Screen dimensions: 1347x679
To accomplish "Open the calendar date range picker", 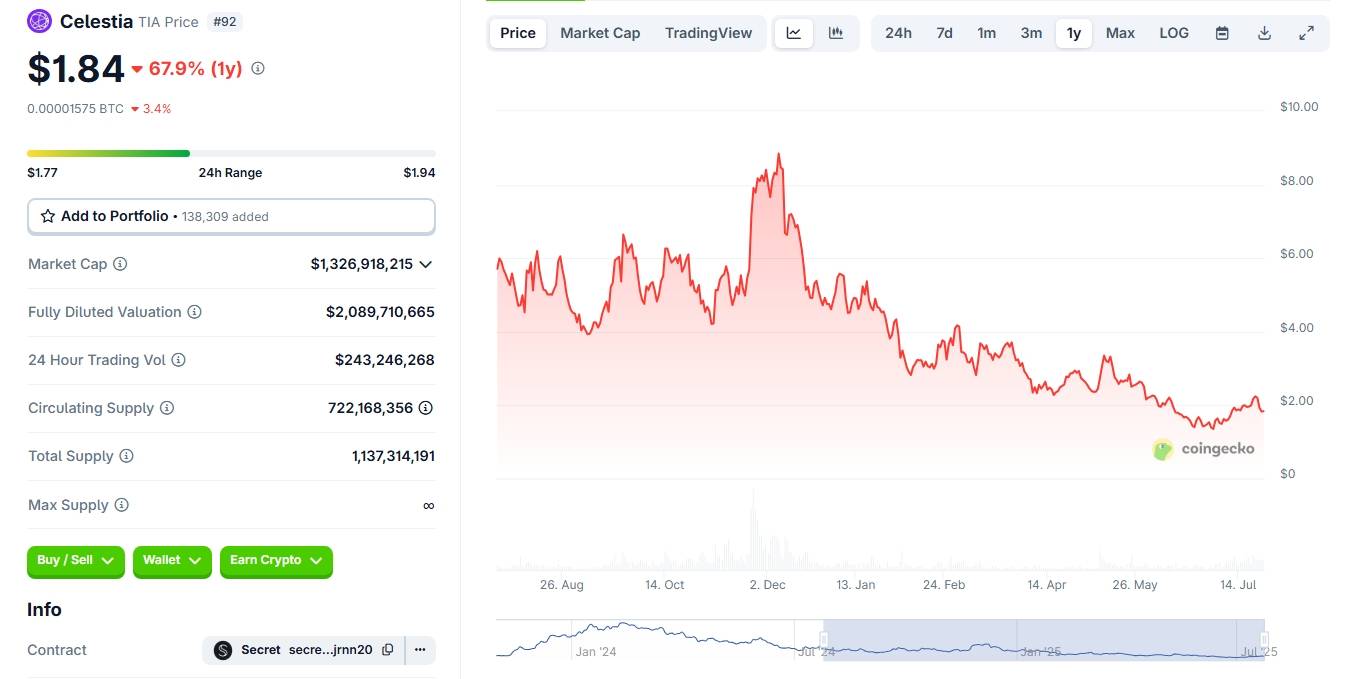I will [1222, 33].
